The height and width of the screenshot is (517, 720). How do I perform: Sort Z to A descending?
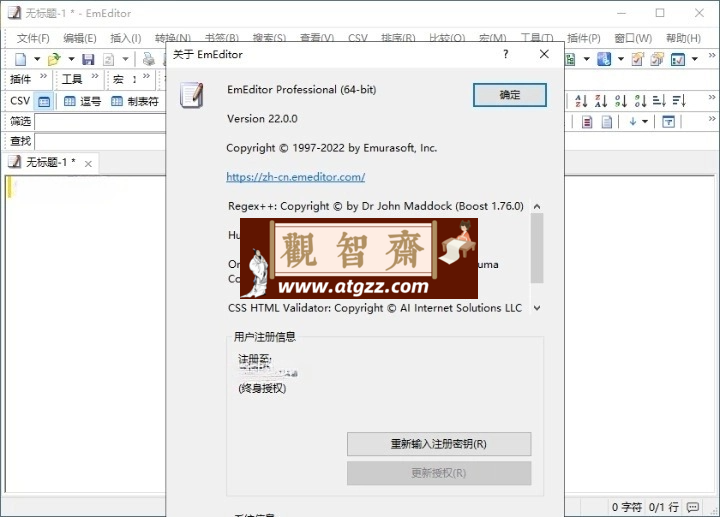pos(601,101)
